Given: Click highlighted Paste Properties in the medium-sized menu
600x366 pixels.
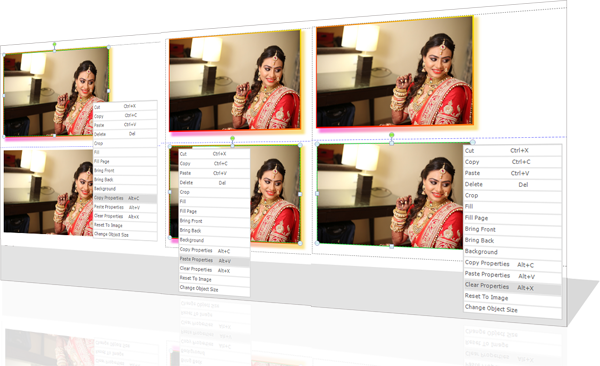Looking at the screenshot, I should [x=214, y=261].
